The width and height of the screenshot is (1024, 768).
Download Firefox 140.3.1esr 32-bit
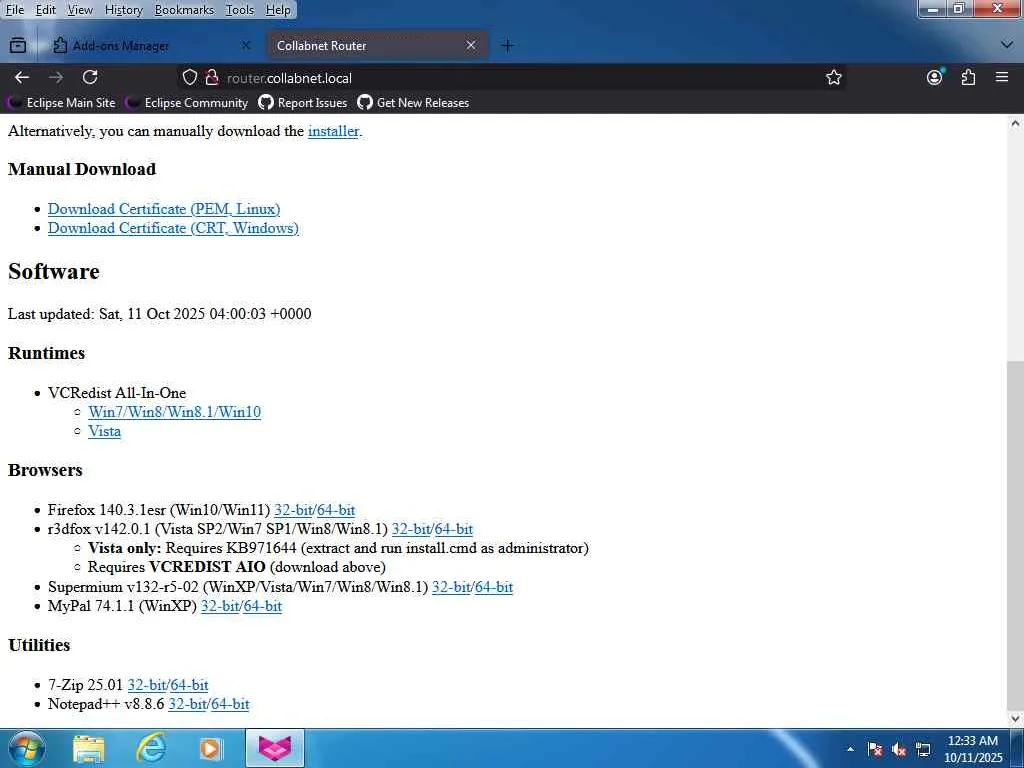[x=293, y=510]
